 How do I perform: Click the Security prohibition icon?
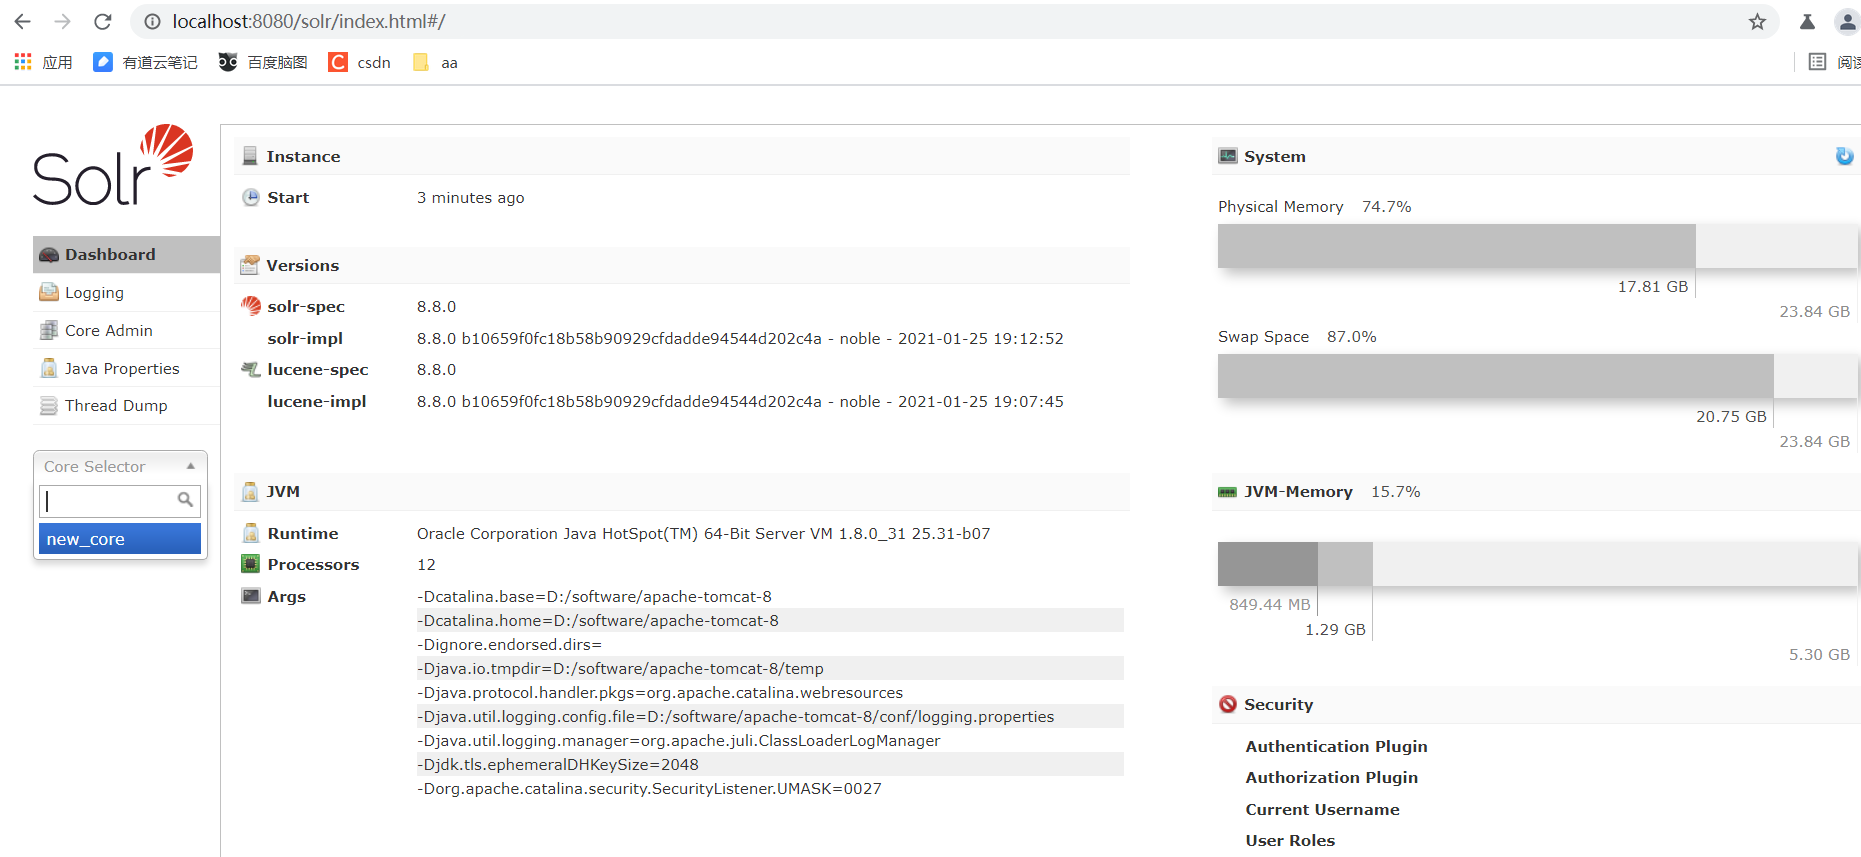pos(1228,704)
